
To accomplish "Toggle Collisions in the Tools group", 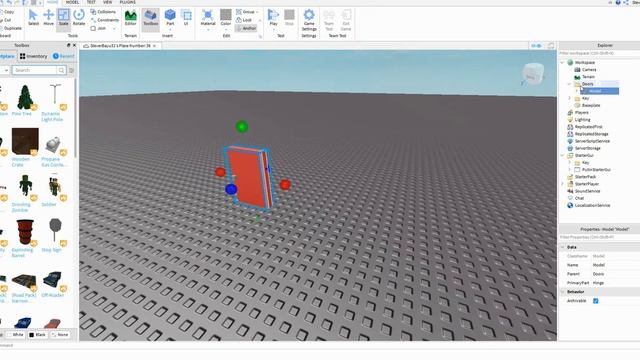I will point(104,12).
